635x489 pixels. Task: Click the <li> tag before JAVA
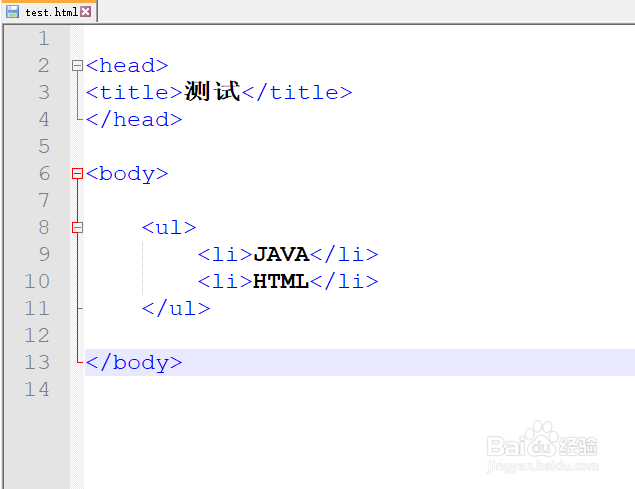(x=225, y=255)
